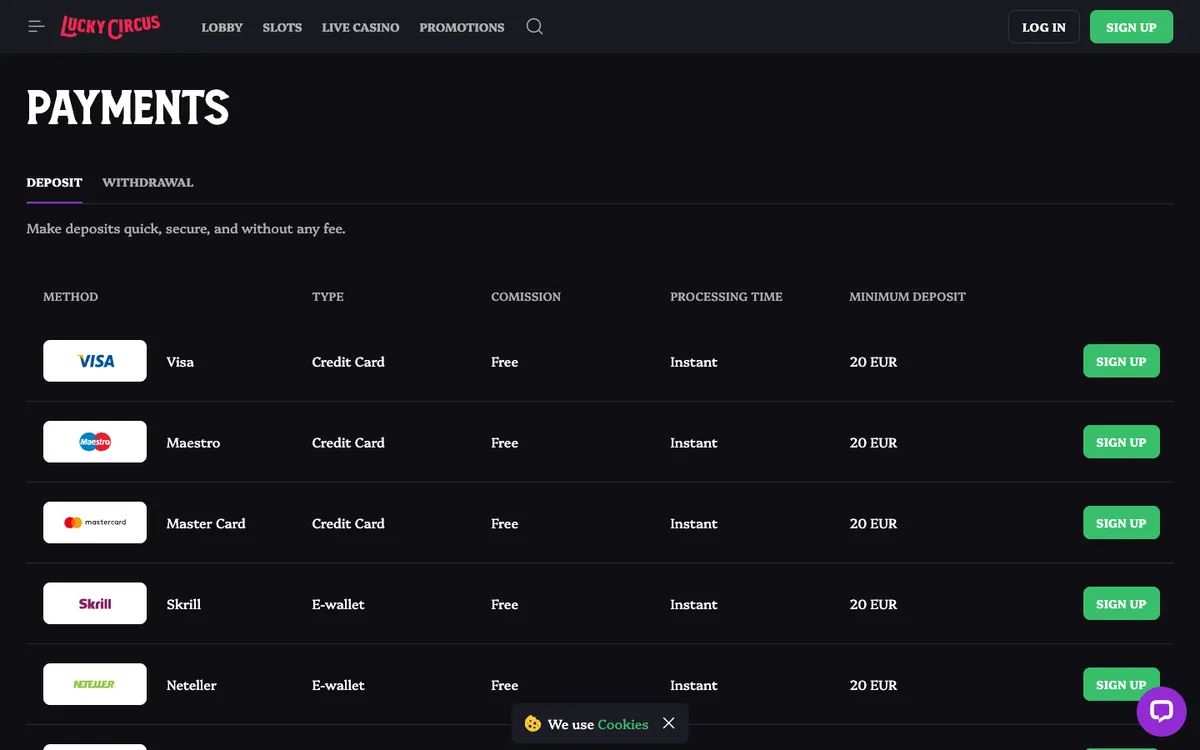Click Free in the Maestro row
This screenshot has height=750, width=1200.
coord(505,443)
